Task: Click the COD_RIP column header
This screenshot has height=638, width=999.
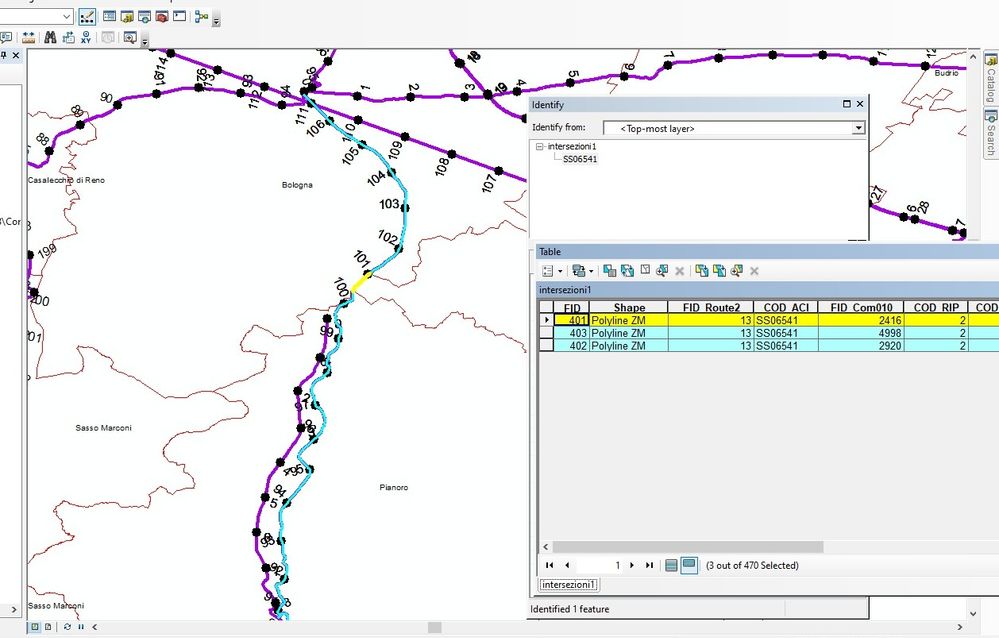Action: click(936, 307)
